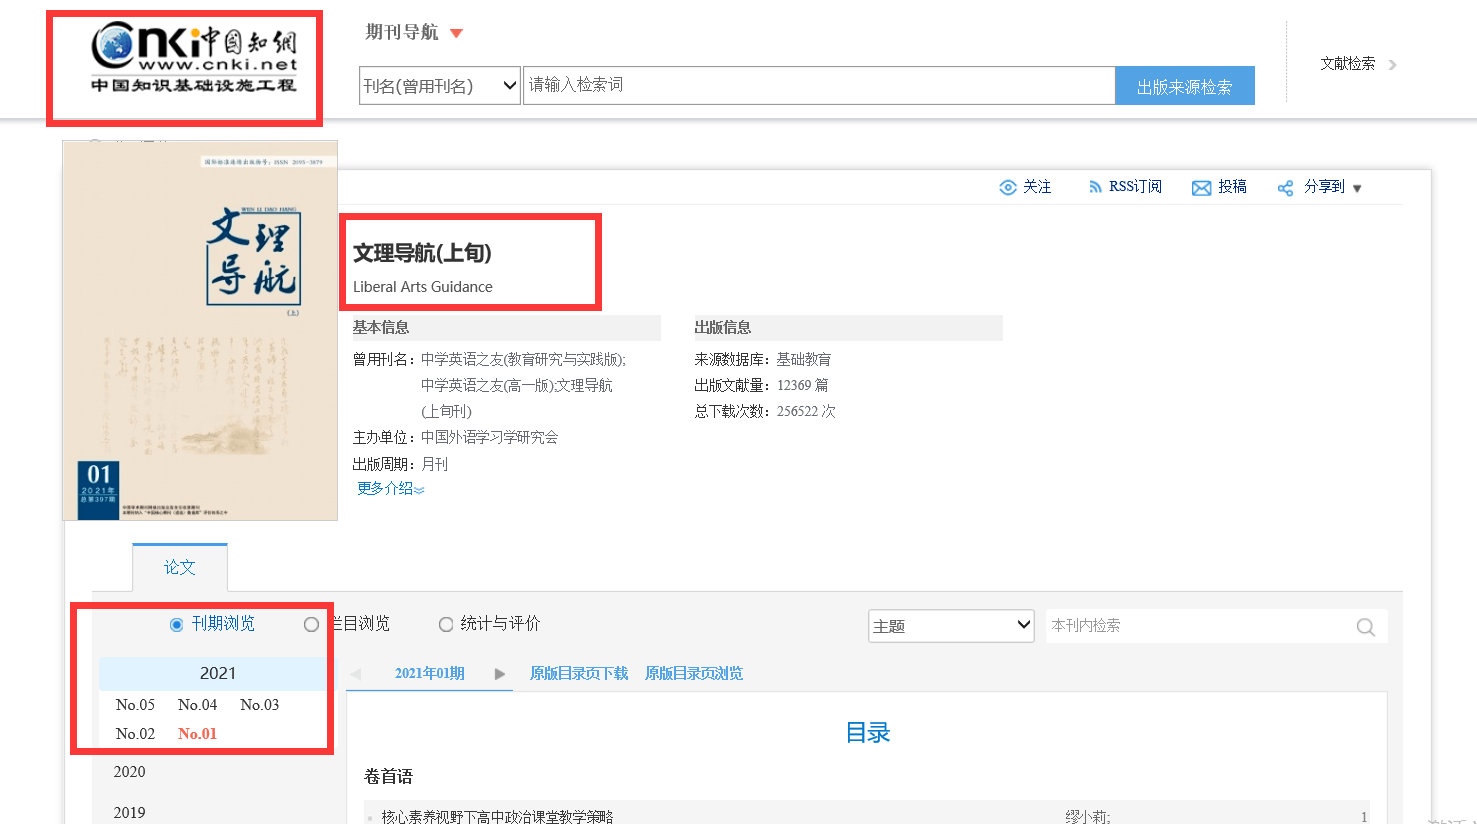The height and width of the screenshot is (824, 1477).
Task: Select the 统计与评价 radio button
Action: [446, 625]
